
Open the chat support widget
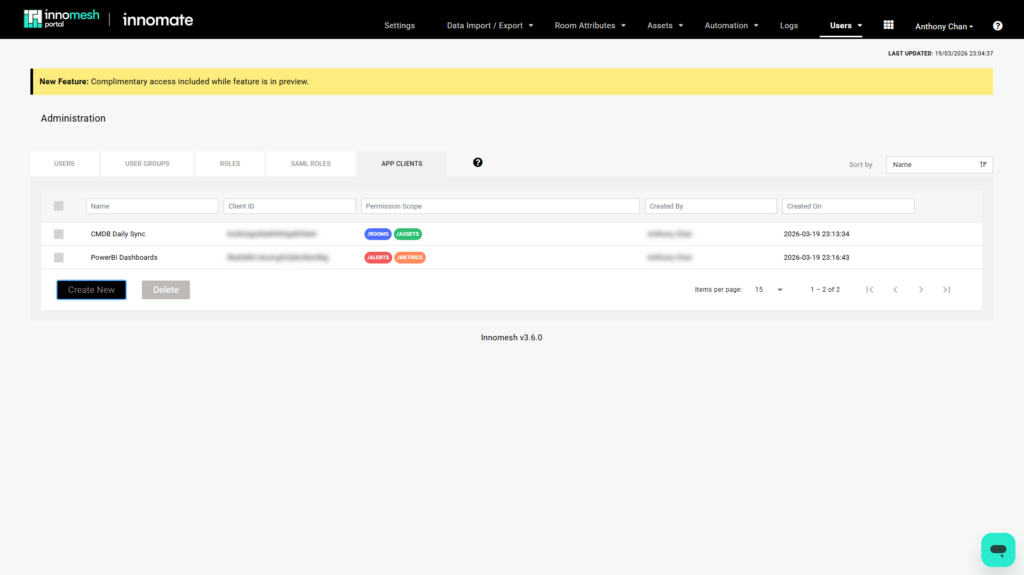point(997,549)
